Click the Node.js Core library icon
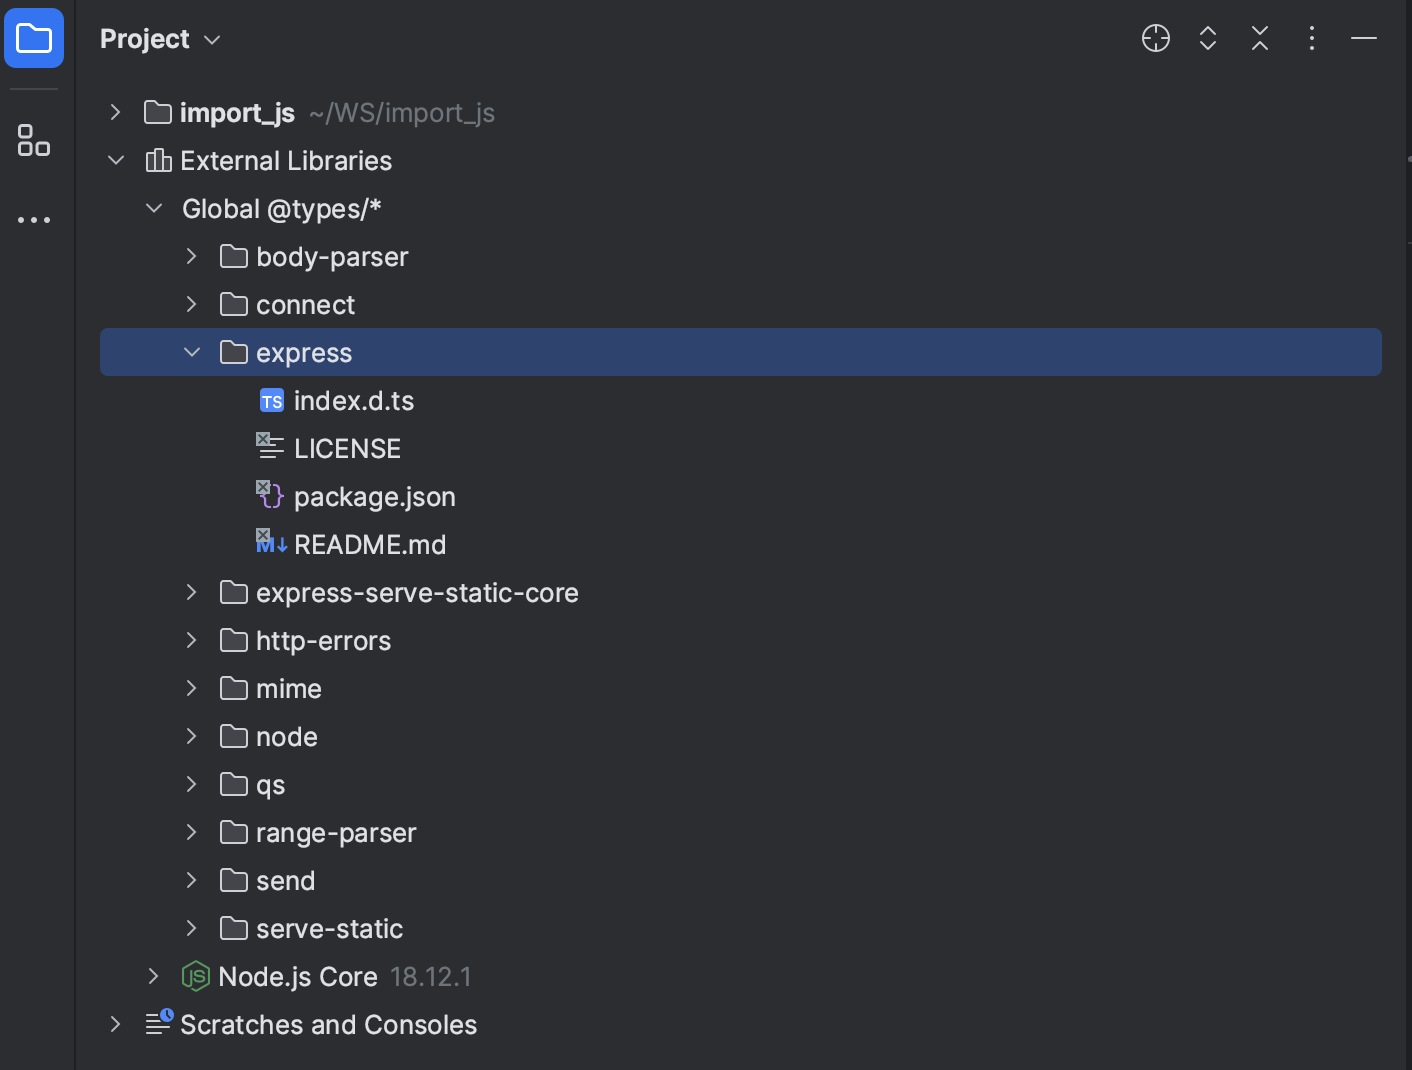This screenshot has height=1070, width=1412. 195,976
